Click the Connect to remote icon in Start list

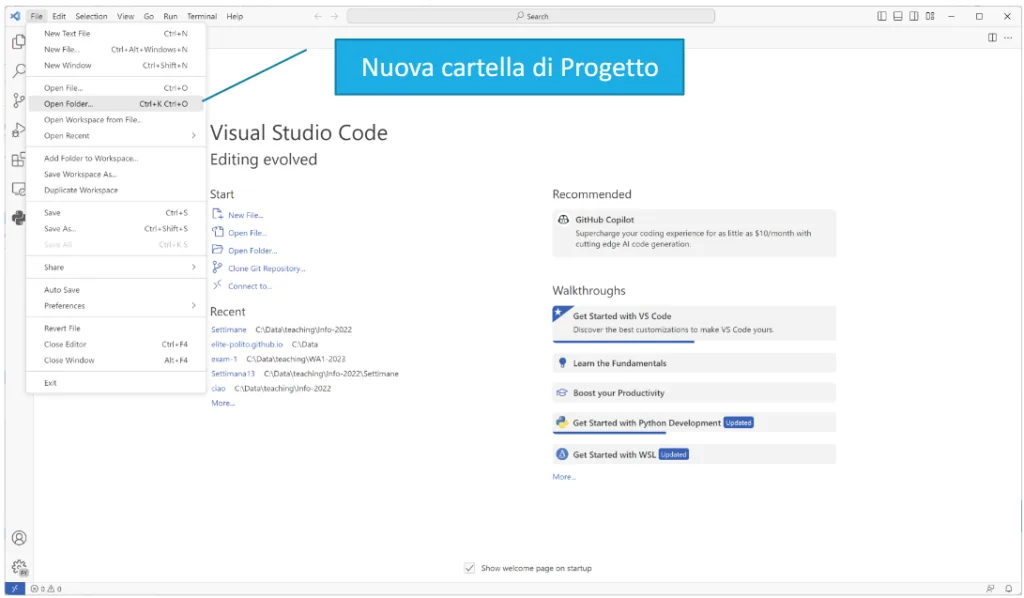(x=217, y=285)
